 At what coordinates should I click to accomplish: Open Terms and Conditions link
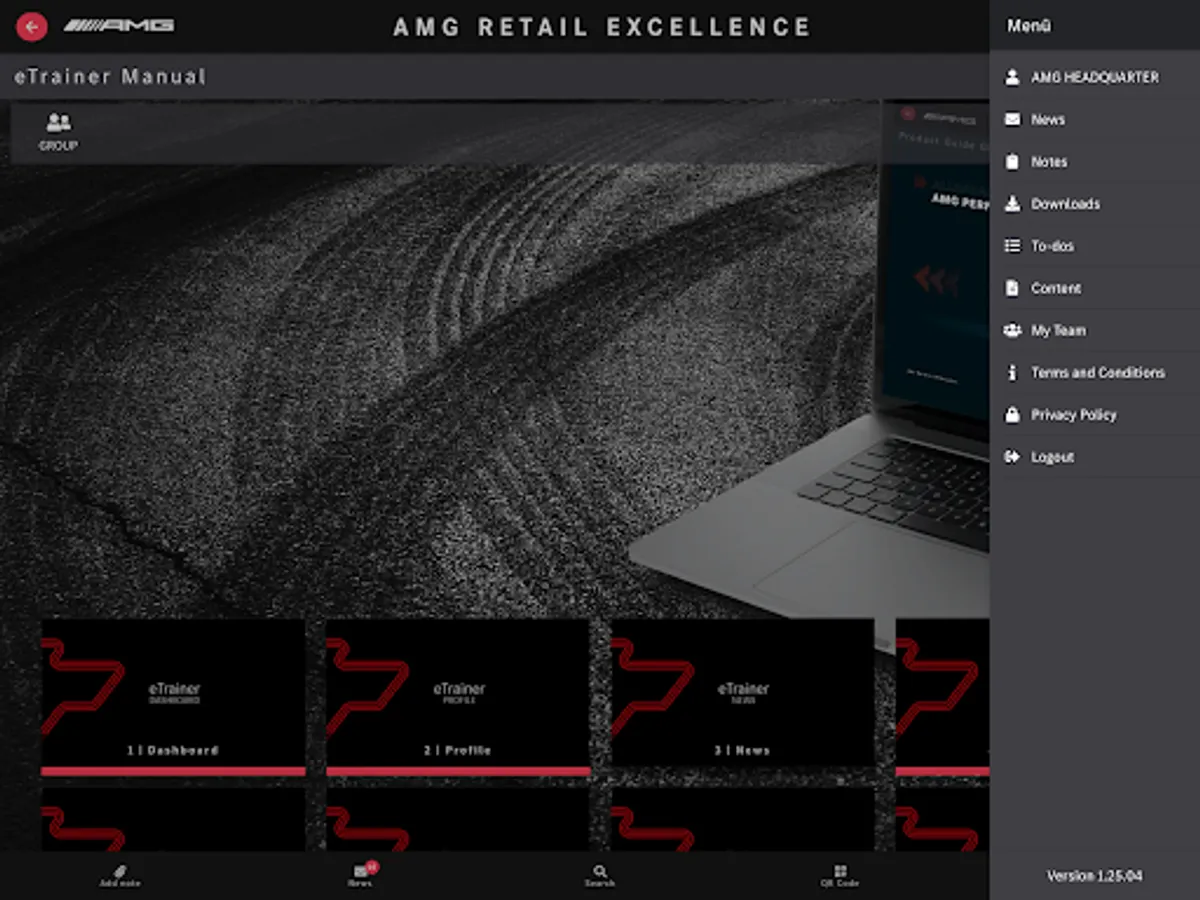coord(1098,372)
